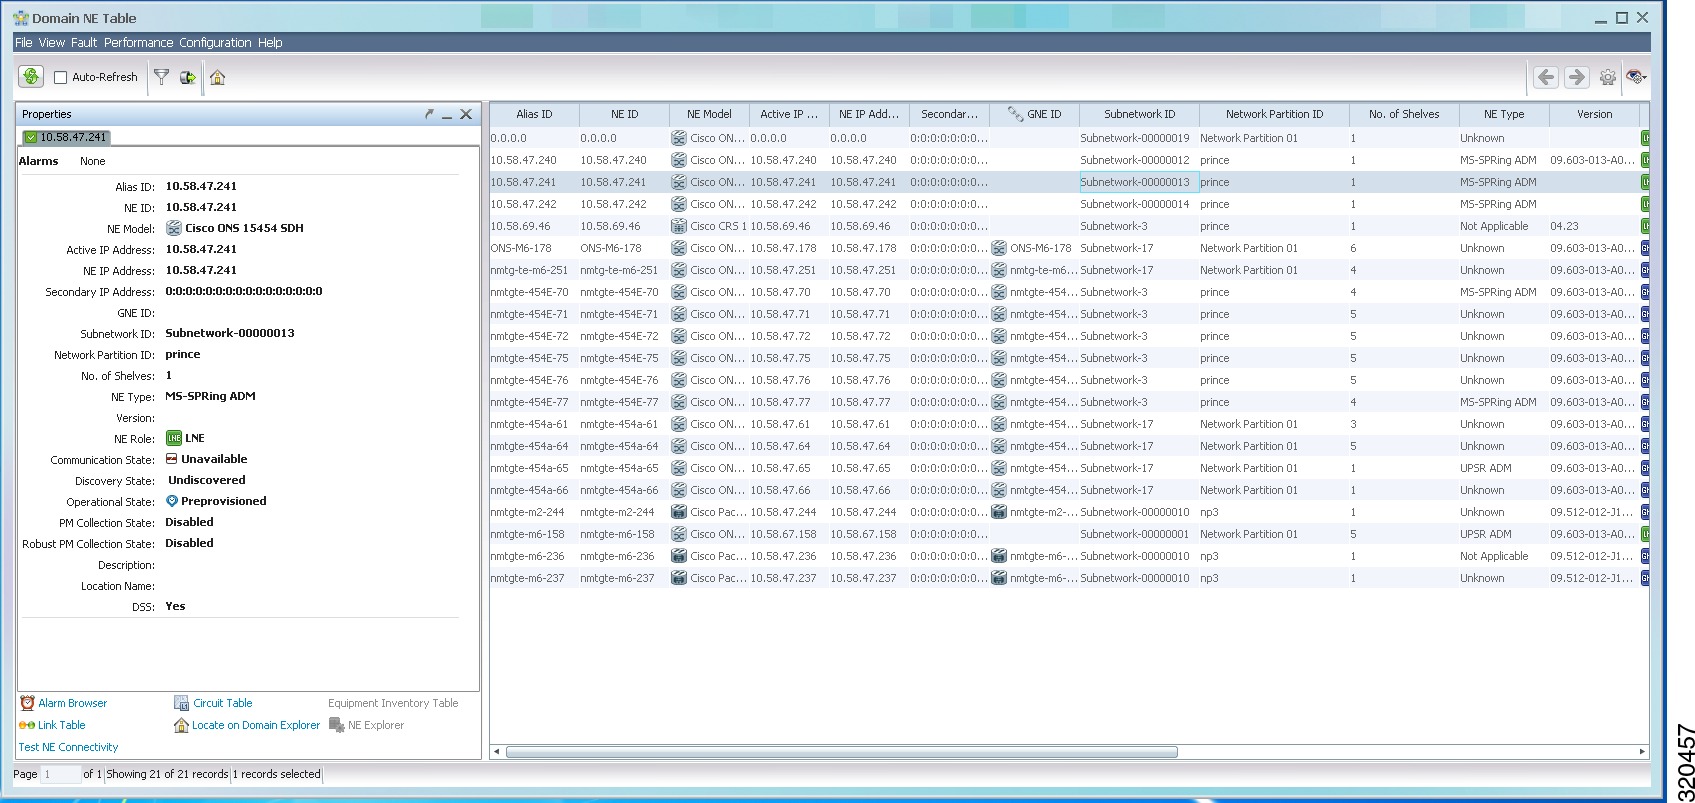The height and width of the screenshot is (803, 1695).
Task: Open the Performance menu
Action: [x=138, y=43]
